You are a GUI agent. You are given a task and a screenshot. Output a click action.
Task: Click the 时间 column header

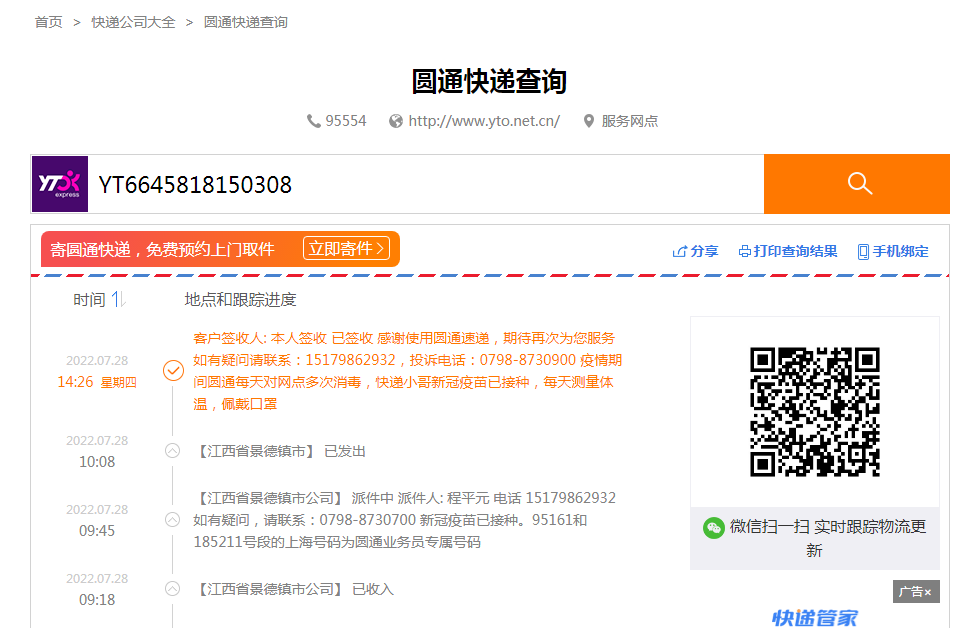[89, 300]
